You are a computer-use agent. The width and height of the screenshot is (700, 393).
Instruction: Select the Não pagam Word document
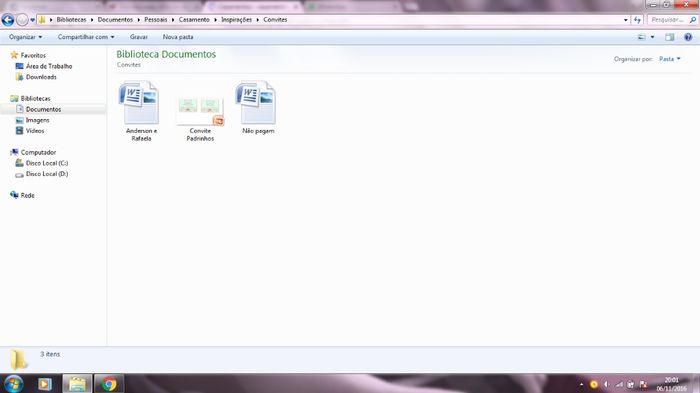coord(258,107)
